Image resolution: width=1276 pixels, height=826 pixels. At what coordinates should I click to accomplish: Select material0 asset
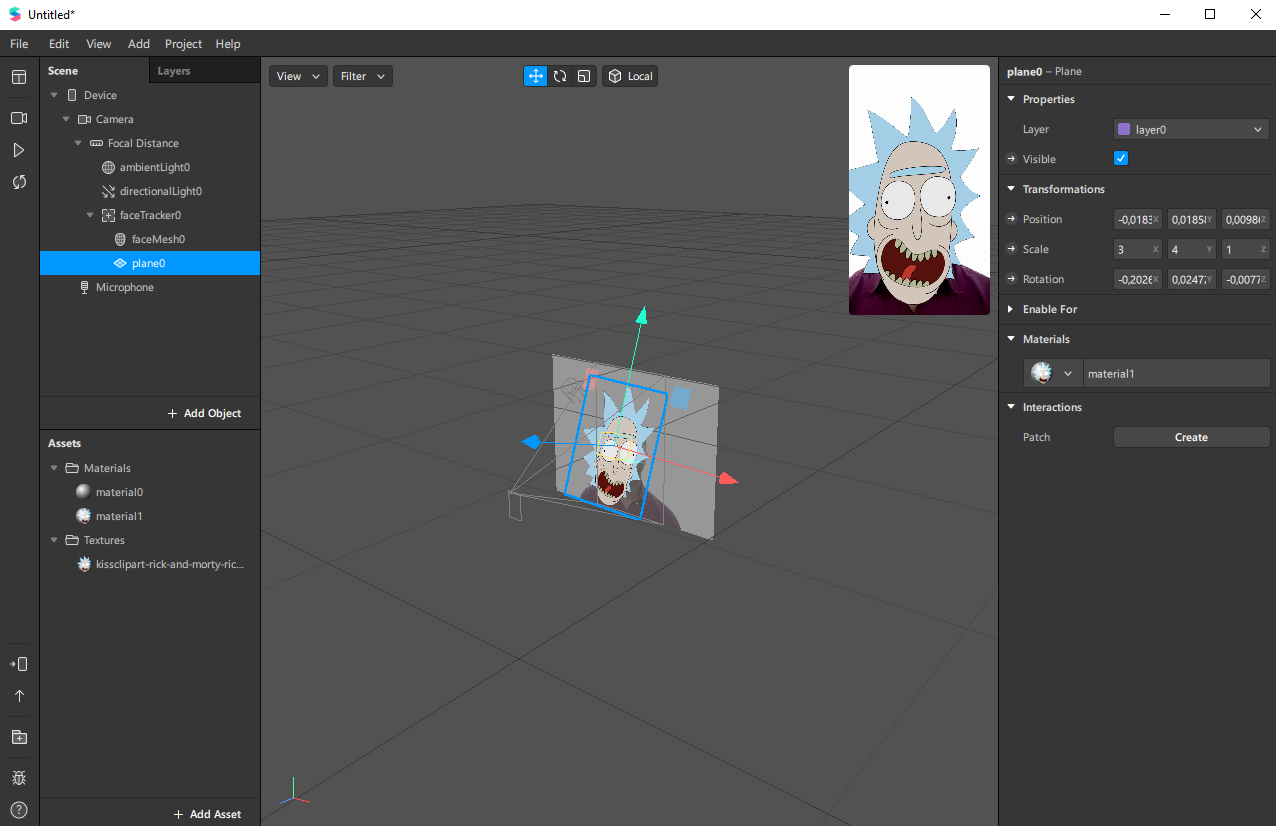pos(150,492)
